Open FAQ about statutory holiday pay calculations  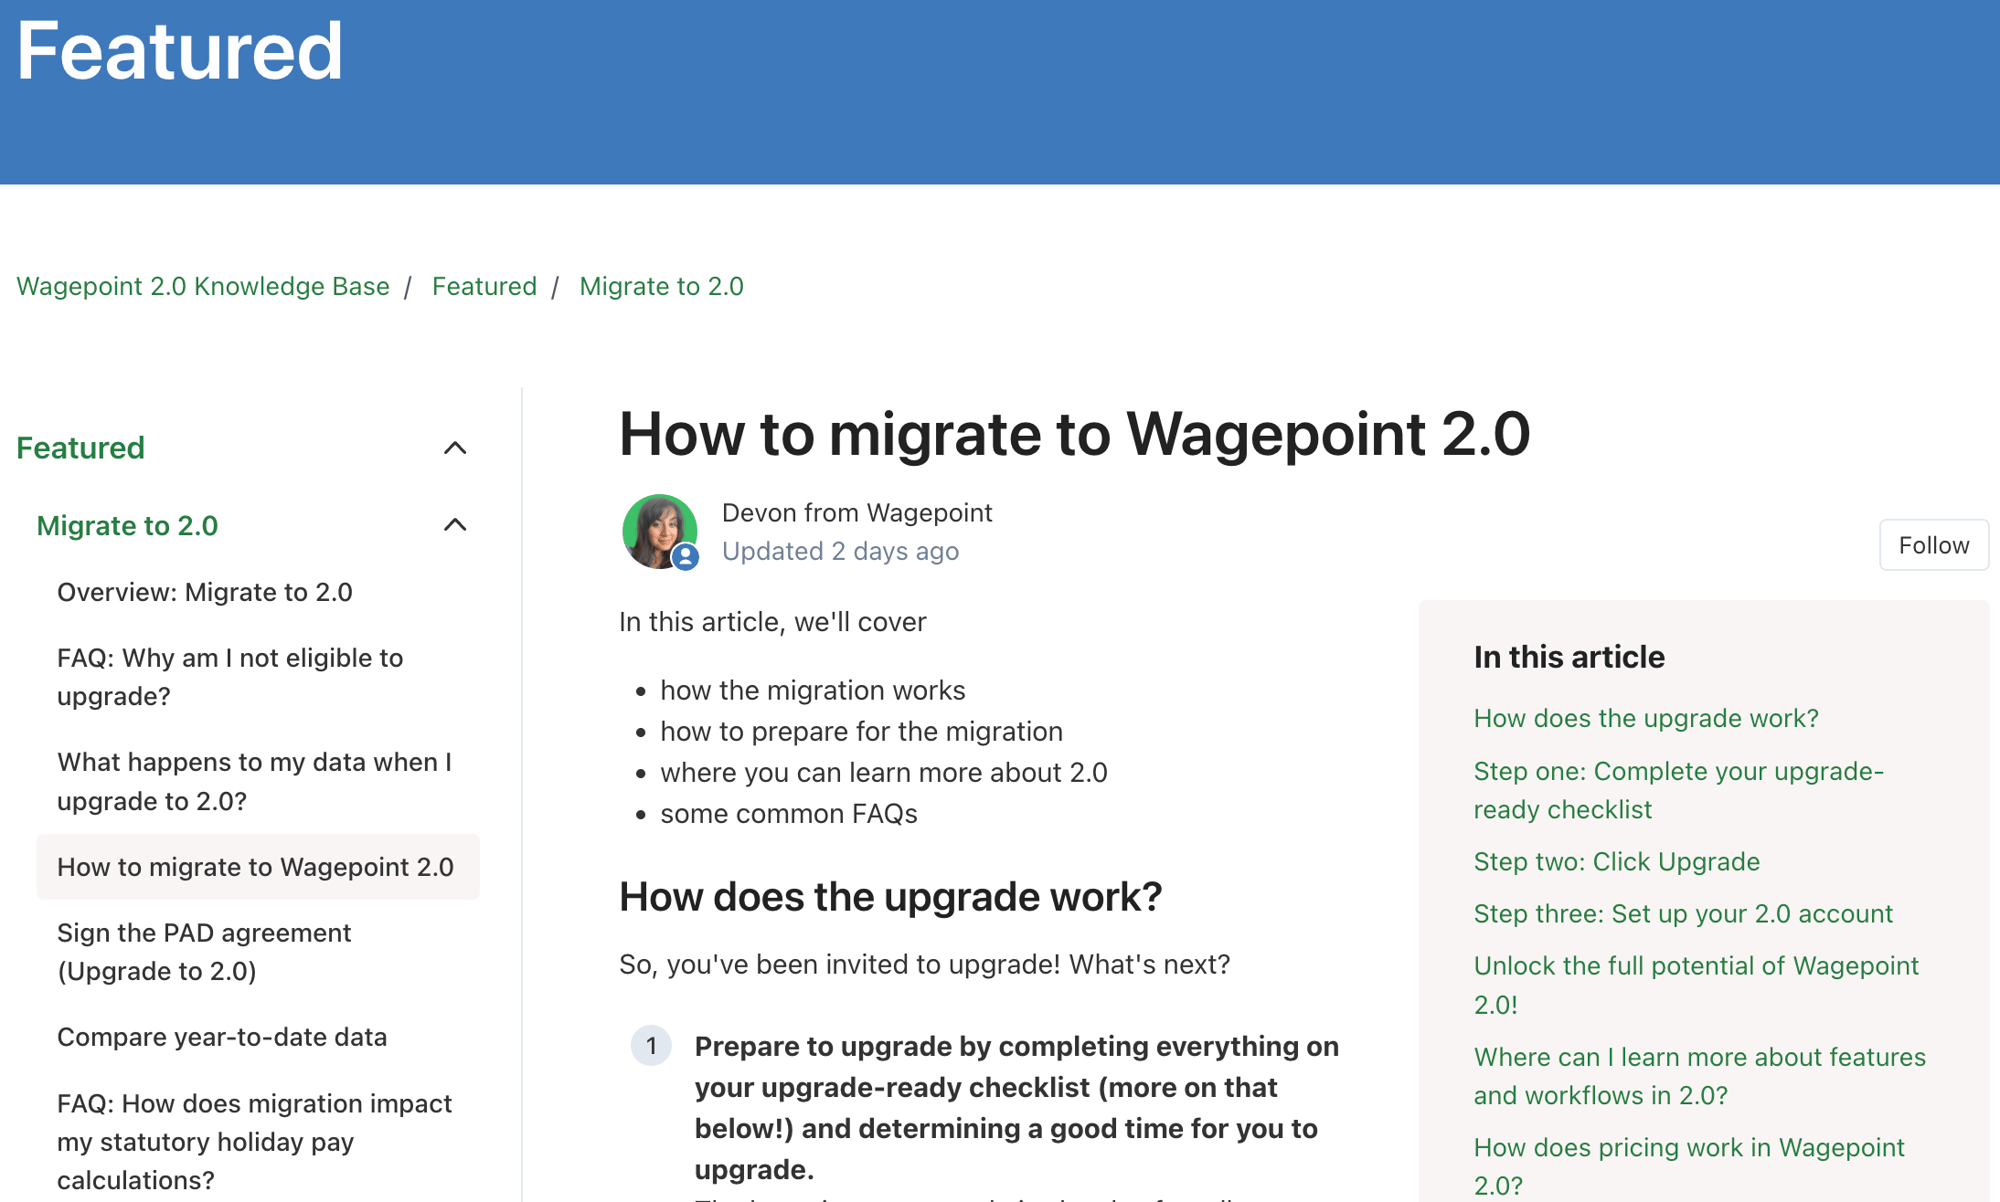pyautogui.click(x=254, y=1142)
